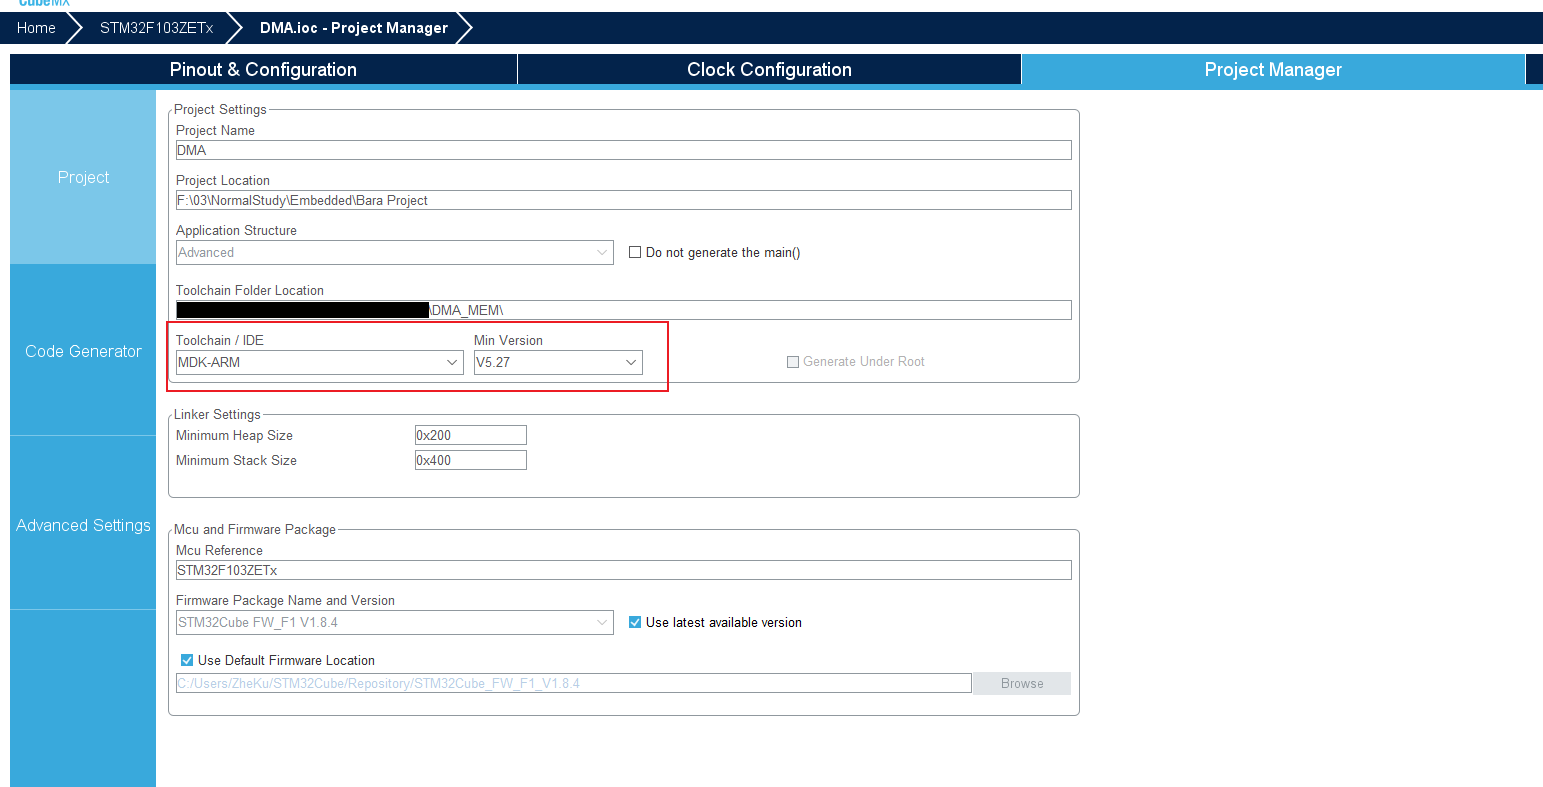Click Mcu and Firmware Package label
The width and height of the screenshot is (1543, 787).
[x=255, y=529]
